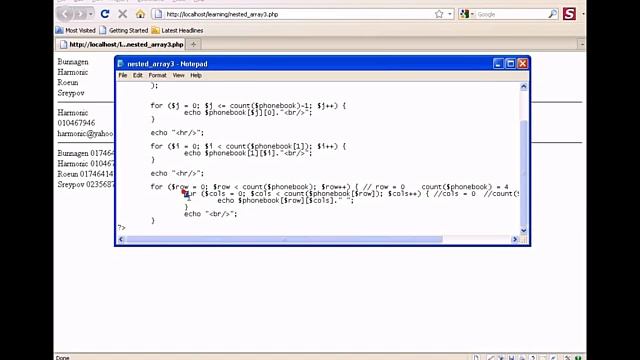This screenshot has height=360, width=640.
Task: Click Notepad vertical scrollbar down arrow
Action: (x=524, y=231)
